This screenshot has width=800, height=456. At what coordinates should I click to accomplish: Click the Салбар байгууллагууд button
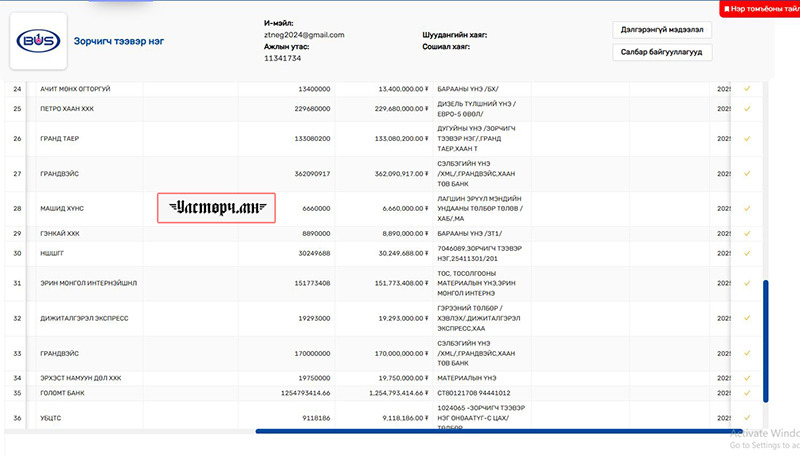point(661,52)
